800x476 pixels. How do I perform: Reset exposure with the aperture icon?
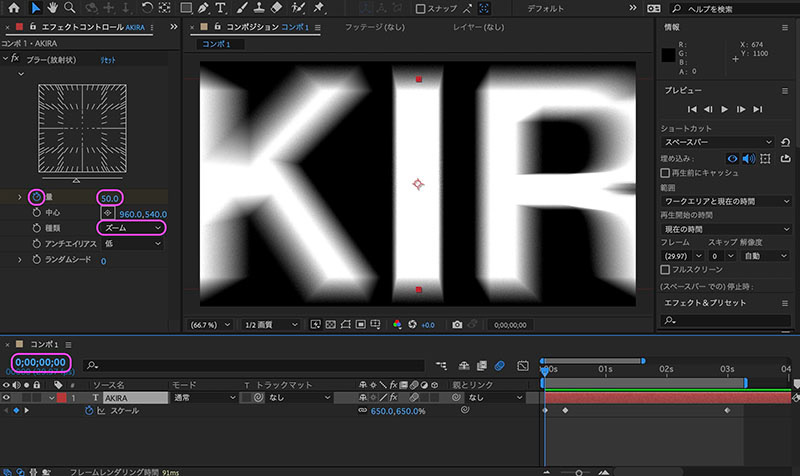point(412,324)
